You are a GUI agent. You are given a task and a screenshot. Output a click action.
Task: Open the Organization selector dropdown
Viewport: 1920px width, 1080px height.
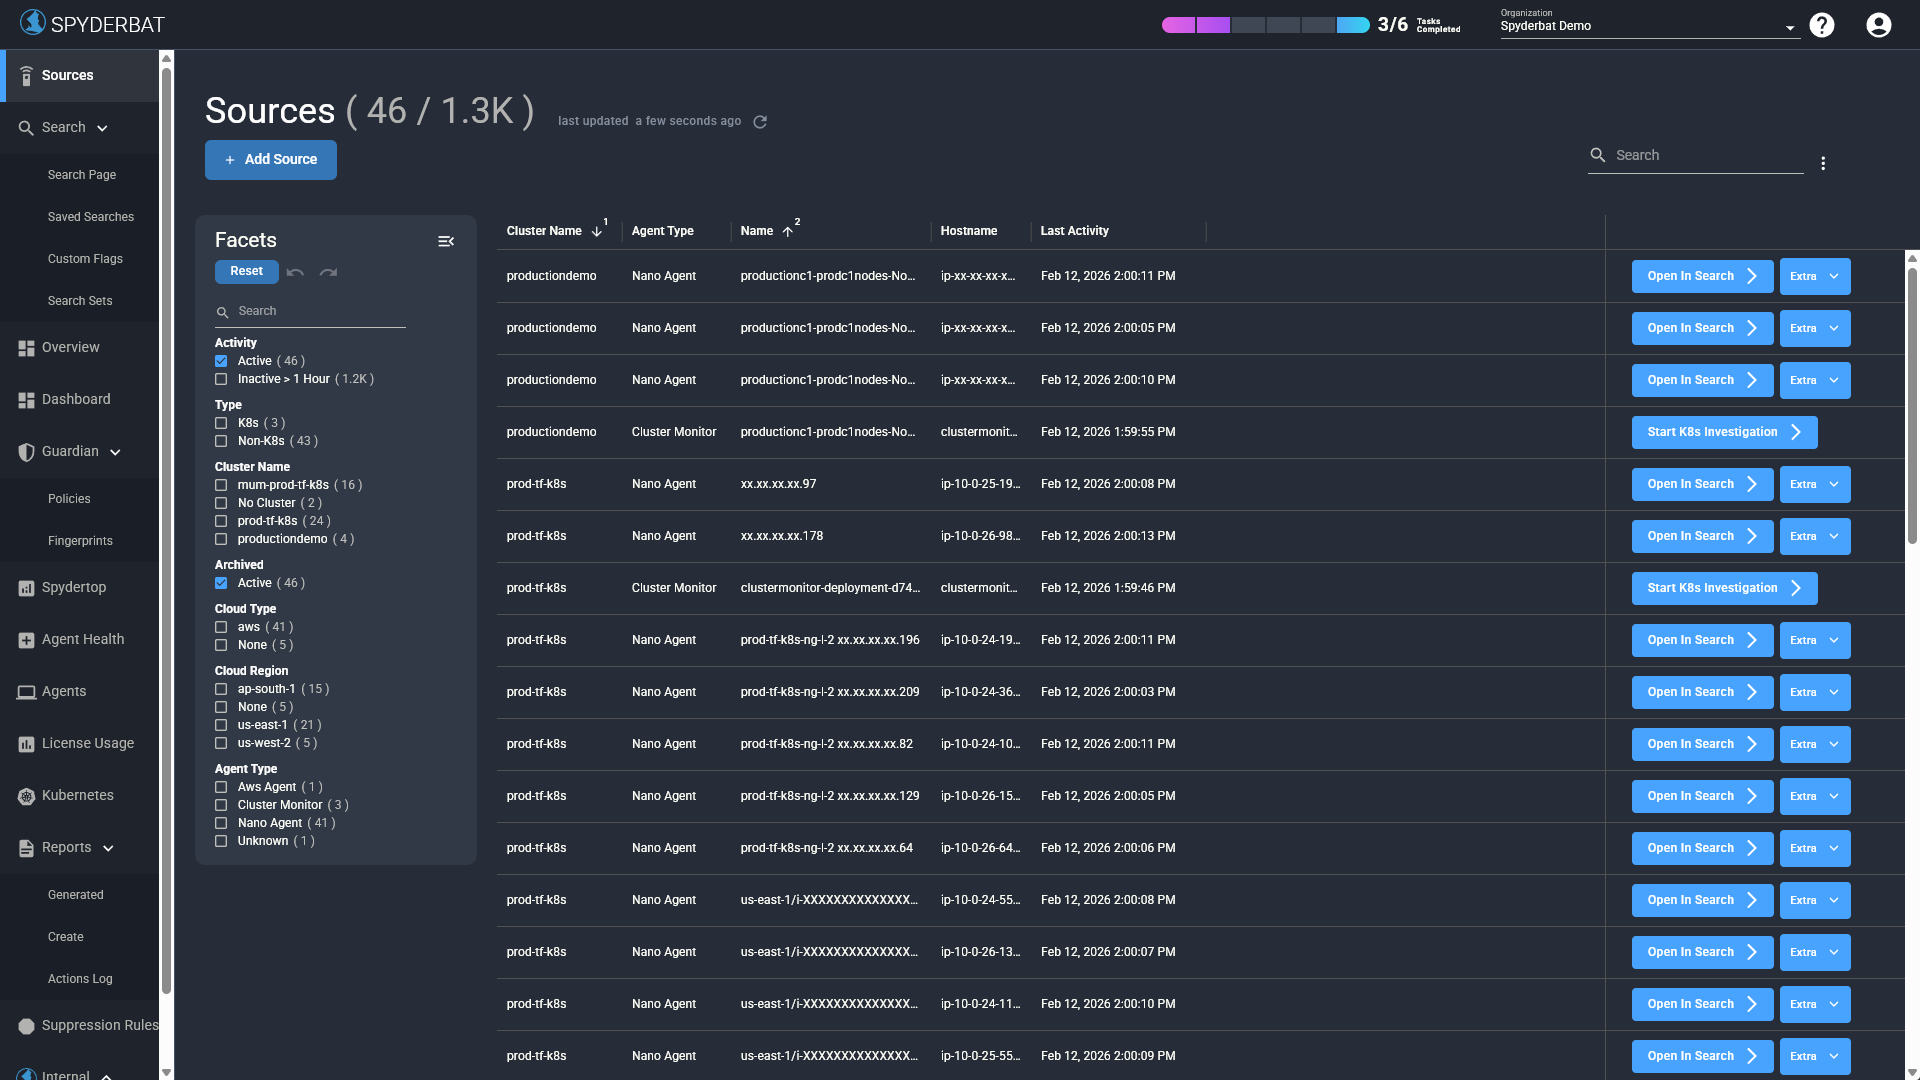point(1790,26)
